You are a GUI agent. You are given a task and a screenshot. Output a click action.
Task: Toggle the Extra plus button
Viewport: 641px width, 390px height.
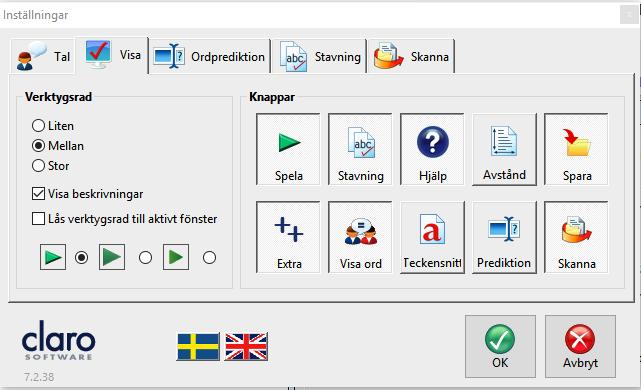pos(289,237)
